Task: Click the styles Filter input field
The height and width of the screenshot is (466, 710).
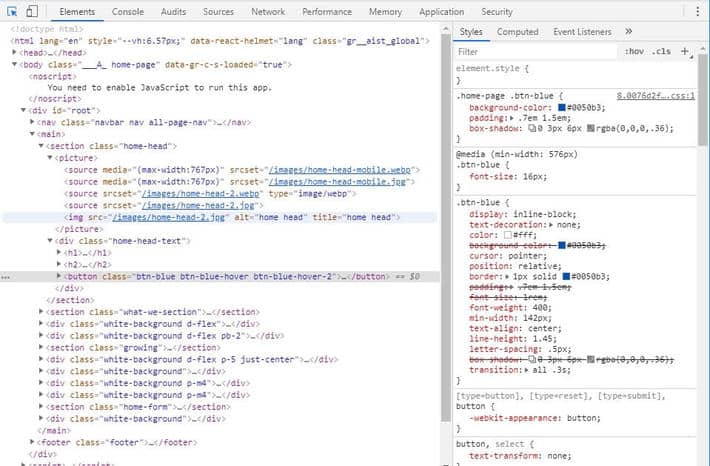Action: pos(536,52)
